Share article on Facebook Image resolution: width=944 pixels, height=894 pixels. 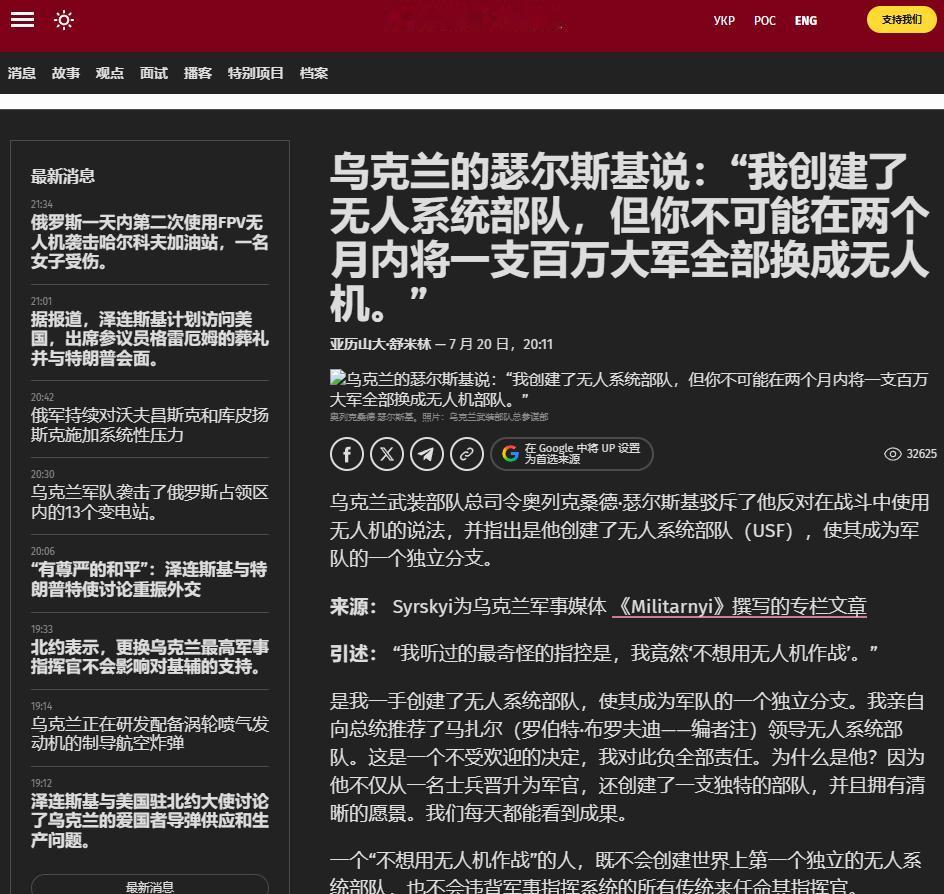(x=347, y=454)
